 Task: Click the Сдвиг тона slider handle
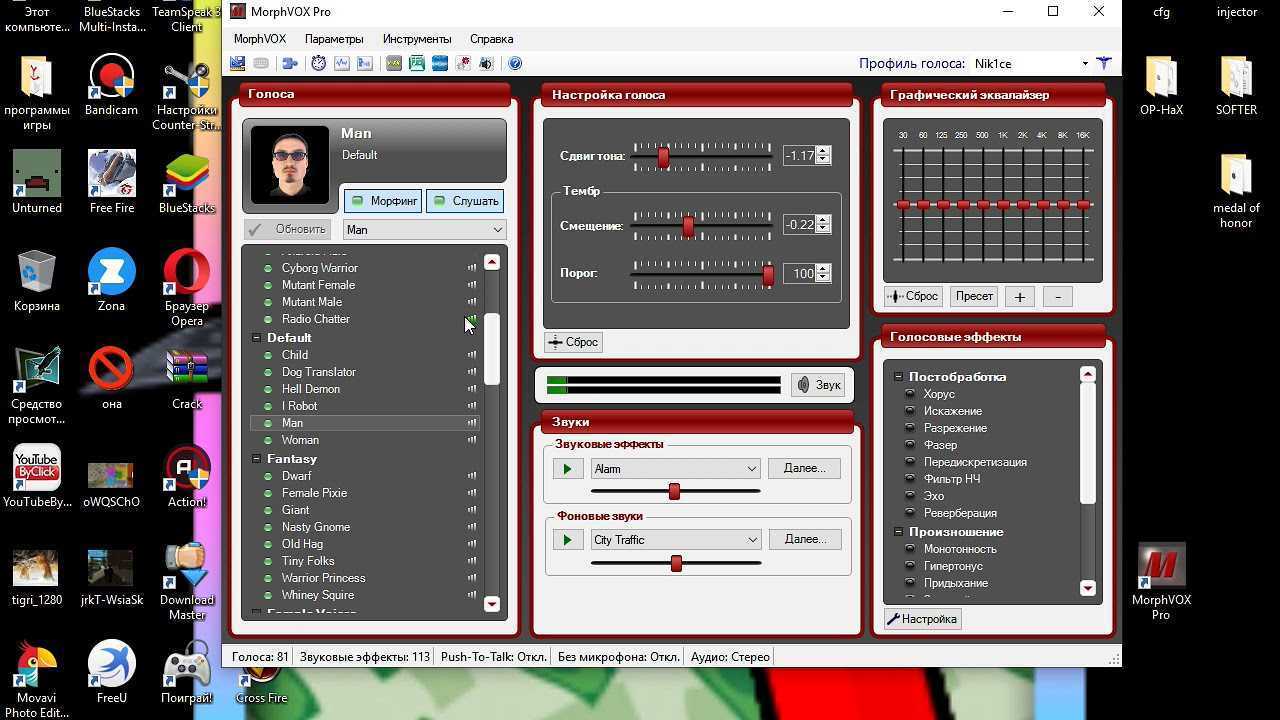[x=663, y=157]
